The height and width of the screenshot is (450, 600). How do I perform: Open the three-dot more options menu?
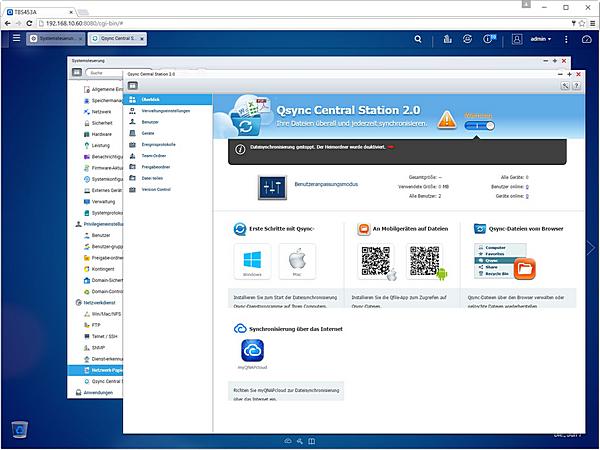pyautogui.click(x=566, y=39)
